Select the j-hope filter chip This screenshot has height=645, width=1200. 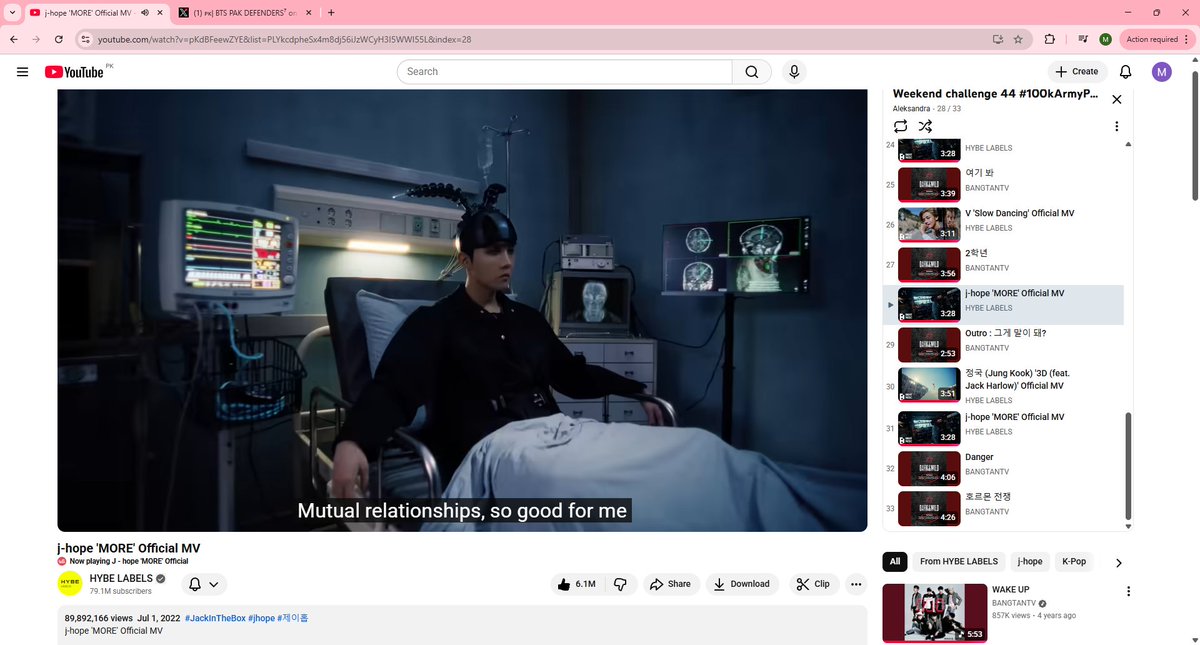[1030, 561]
